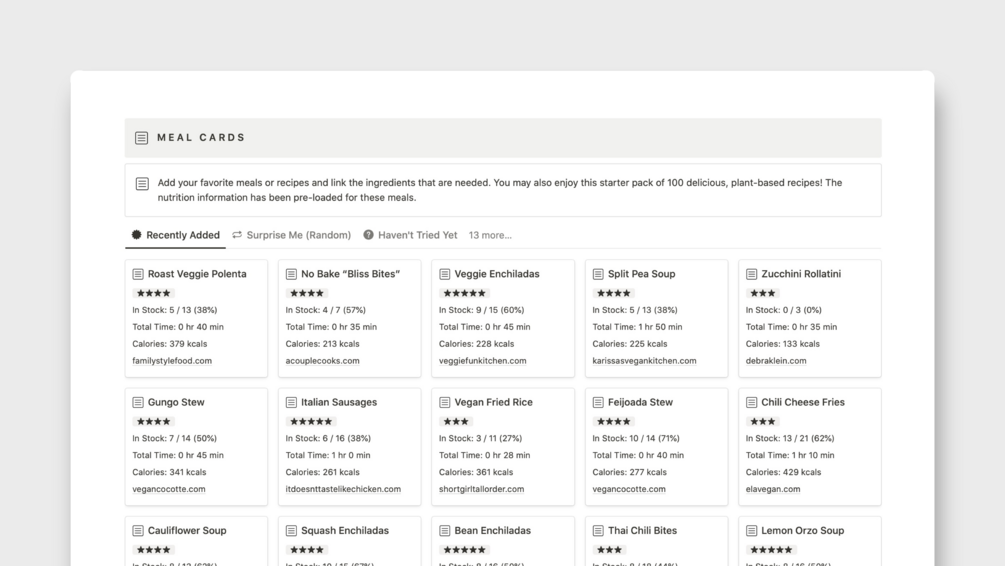Open the itdoesnttastelikechicken.com source link
Viewport: 1005px width, 566px height.
click(x=343, y=488)
